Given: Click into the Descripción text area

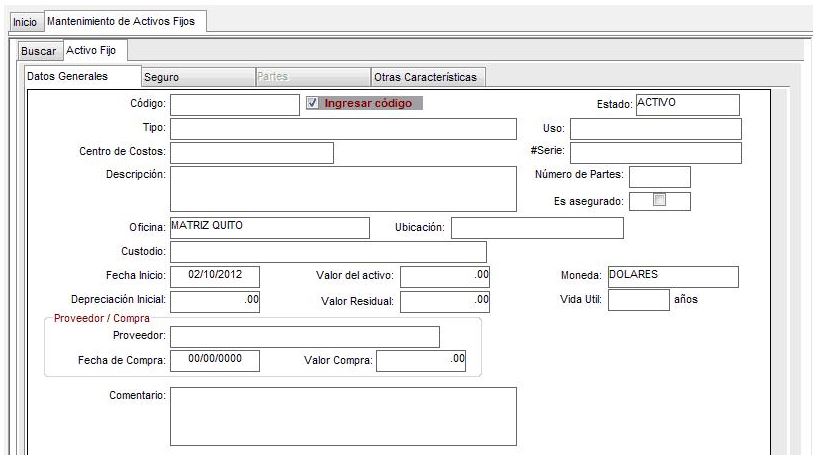Looking at the screenshot, I should (343, 189).
